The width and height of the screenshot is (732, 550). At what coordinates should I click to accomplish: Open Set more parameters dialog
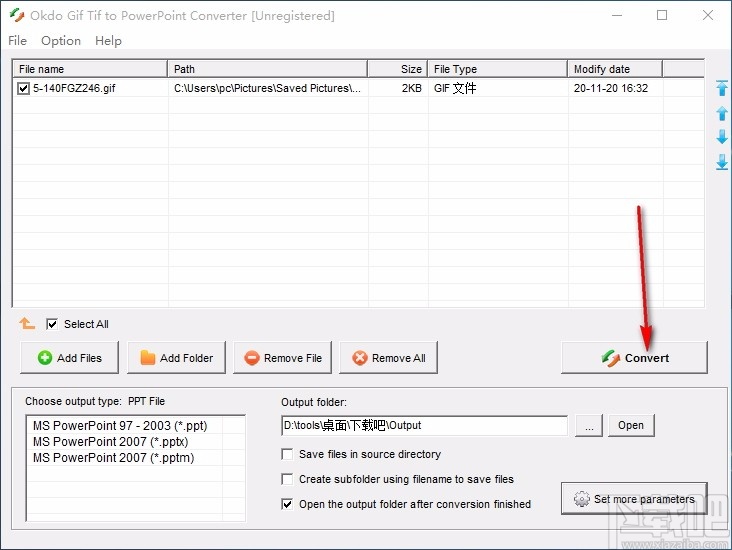[634, 499]
